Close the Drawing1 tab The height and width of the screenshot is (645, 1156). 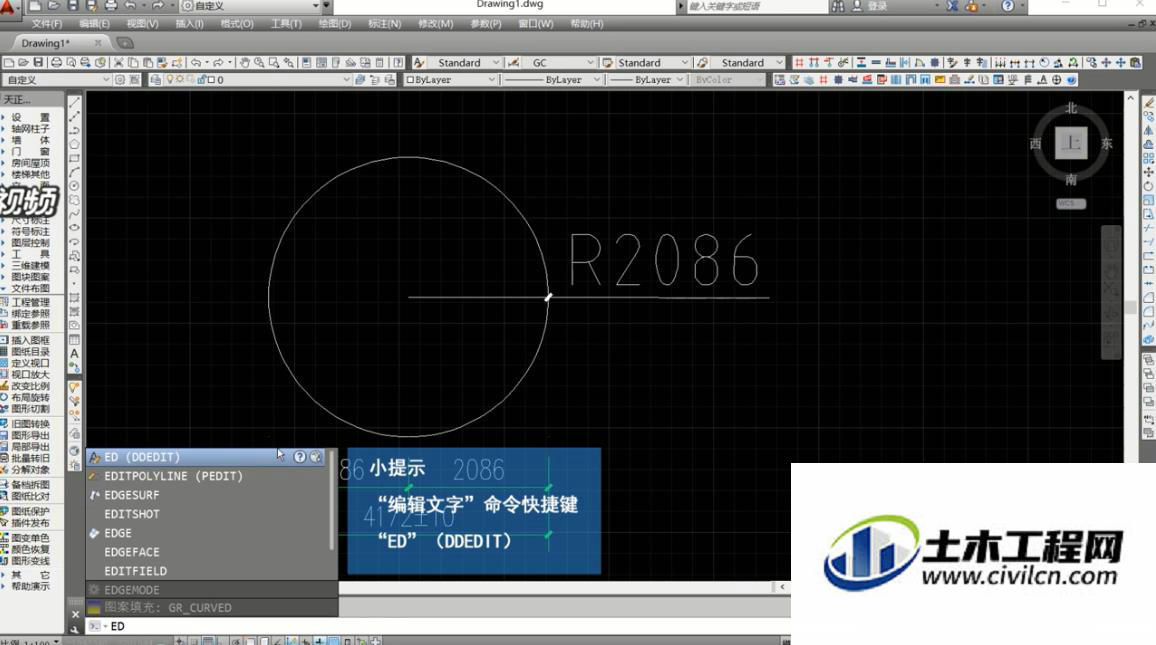tap(98, 43)
